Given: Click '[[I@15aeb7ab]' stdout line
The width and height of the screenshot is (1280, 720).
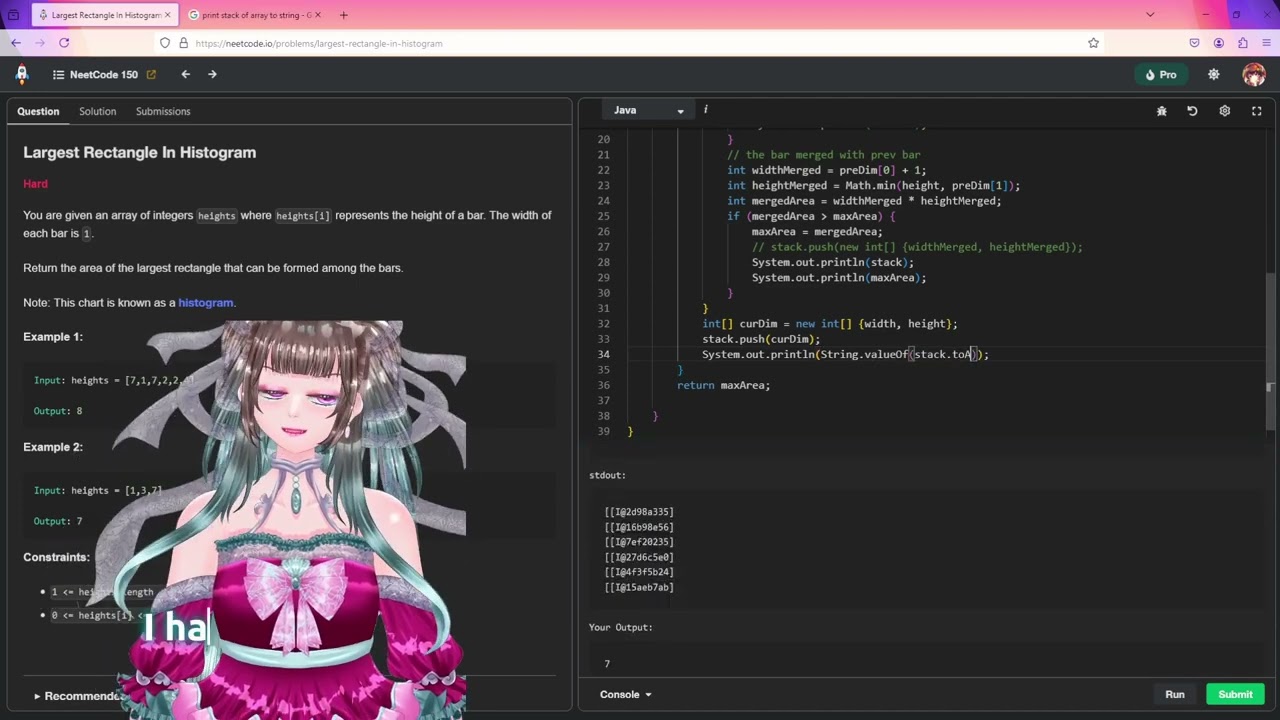Looking at the screenshot, I should click(639, 587).
